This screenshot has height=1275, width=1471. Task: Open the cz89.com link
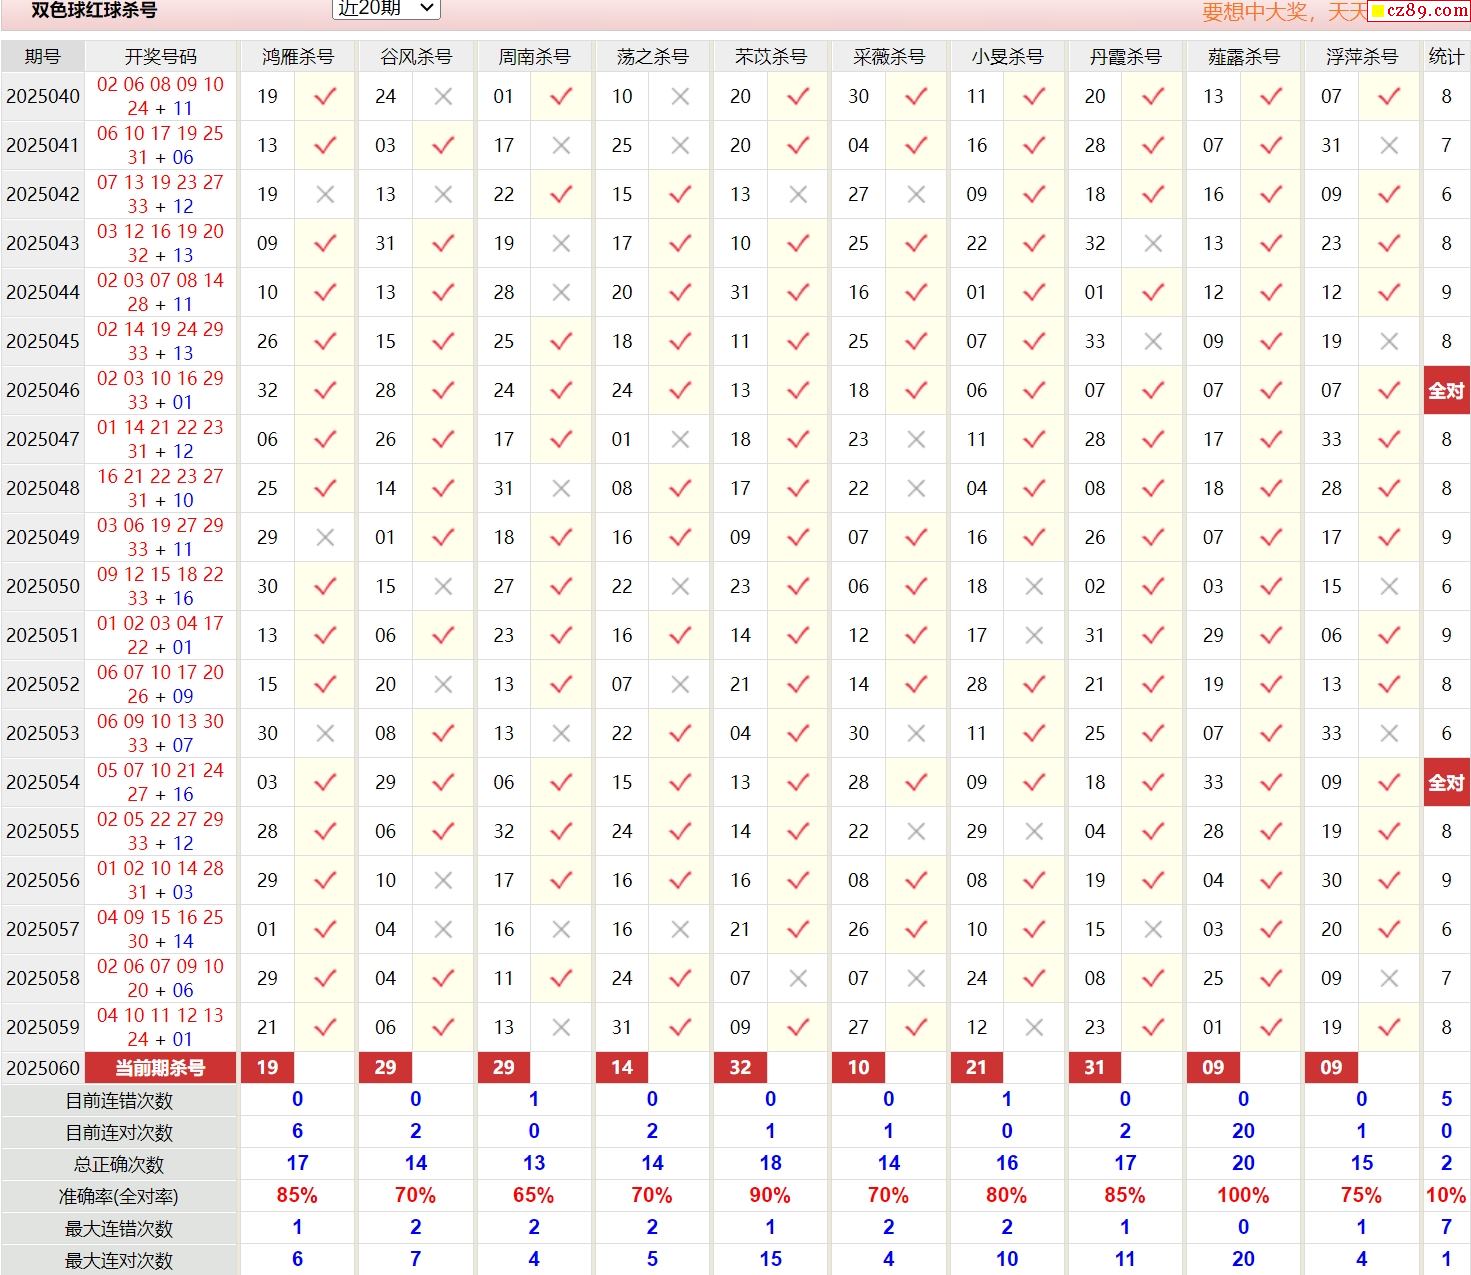pyautogui.click(x=1419, y=11)
